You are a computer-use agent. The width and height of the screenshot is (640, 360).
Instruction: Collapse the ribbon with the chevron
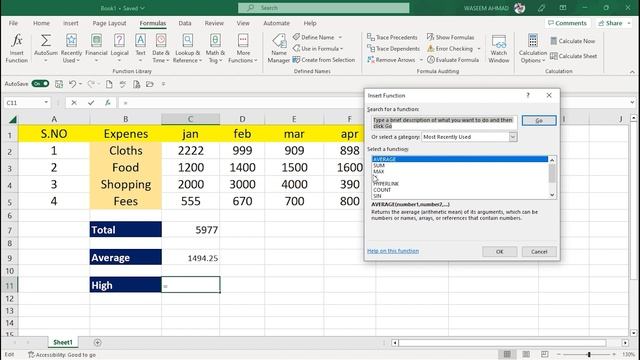tap(632, 72)
